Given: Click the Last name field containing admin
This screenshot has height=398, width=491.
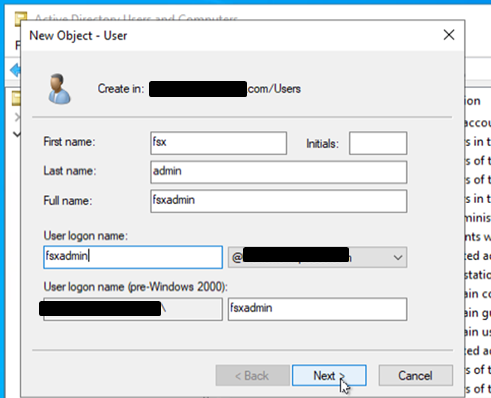Looking at the screenshot, I should tap(278, 172).
